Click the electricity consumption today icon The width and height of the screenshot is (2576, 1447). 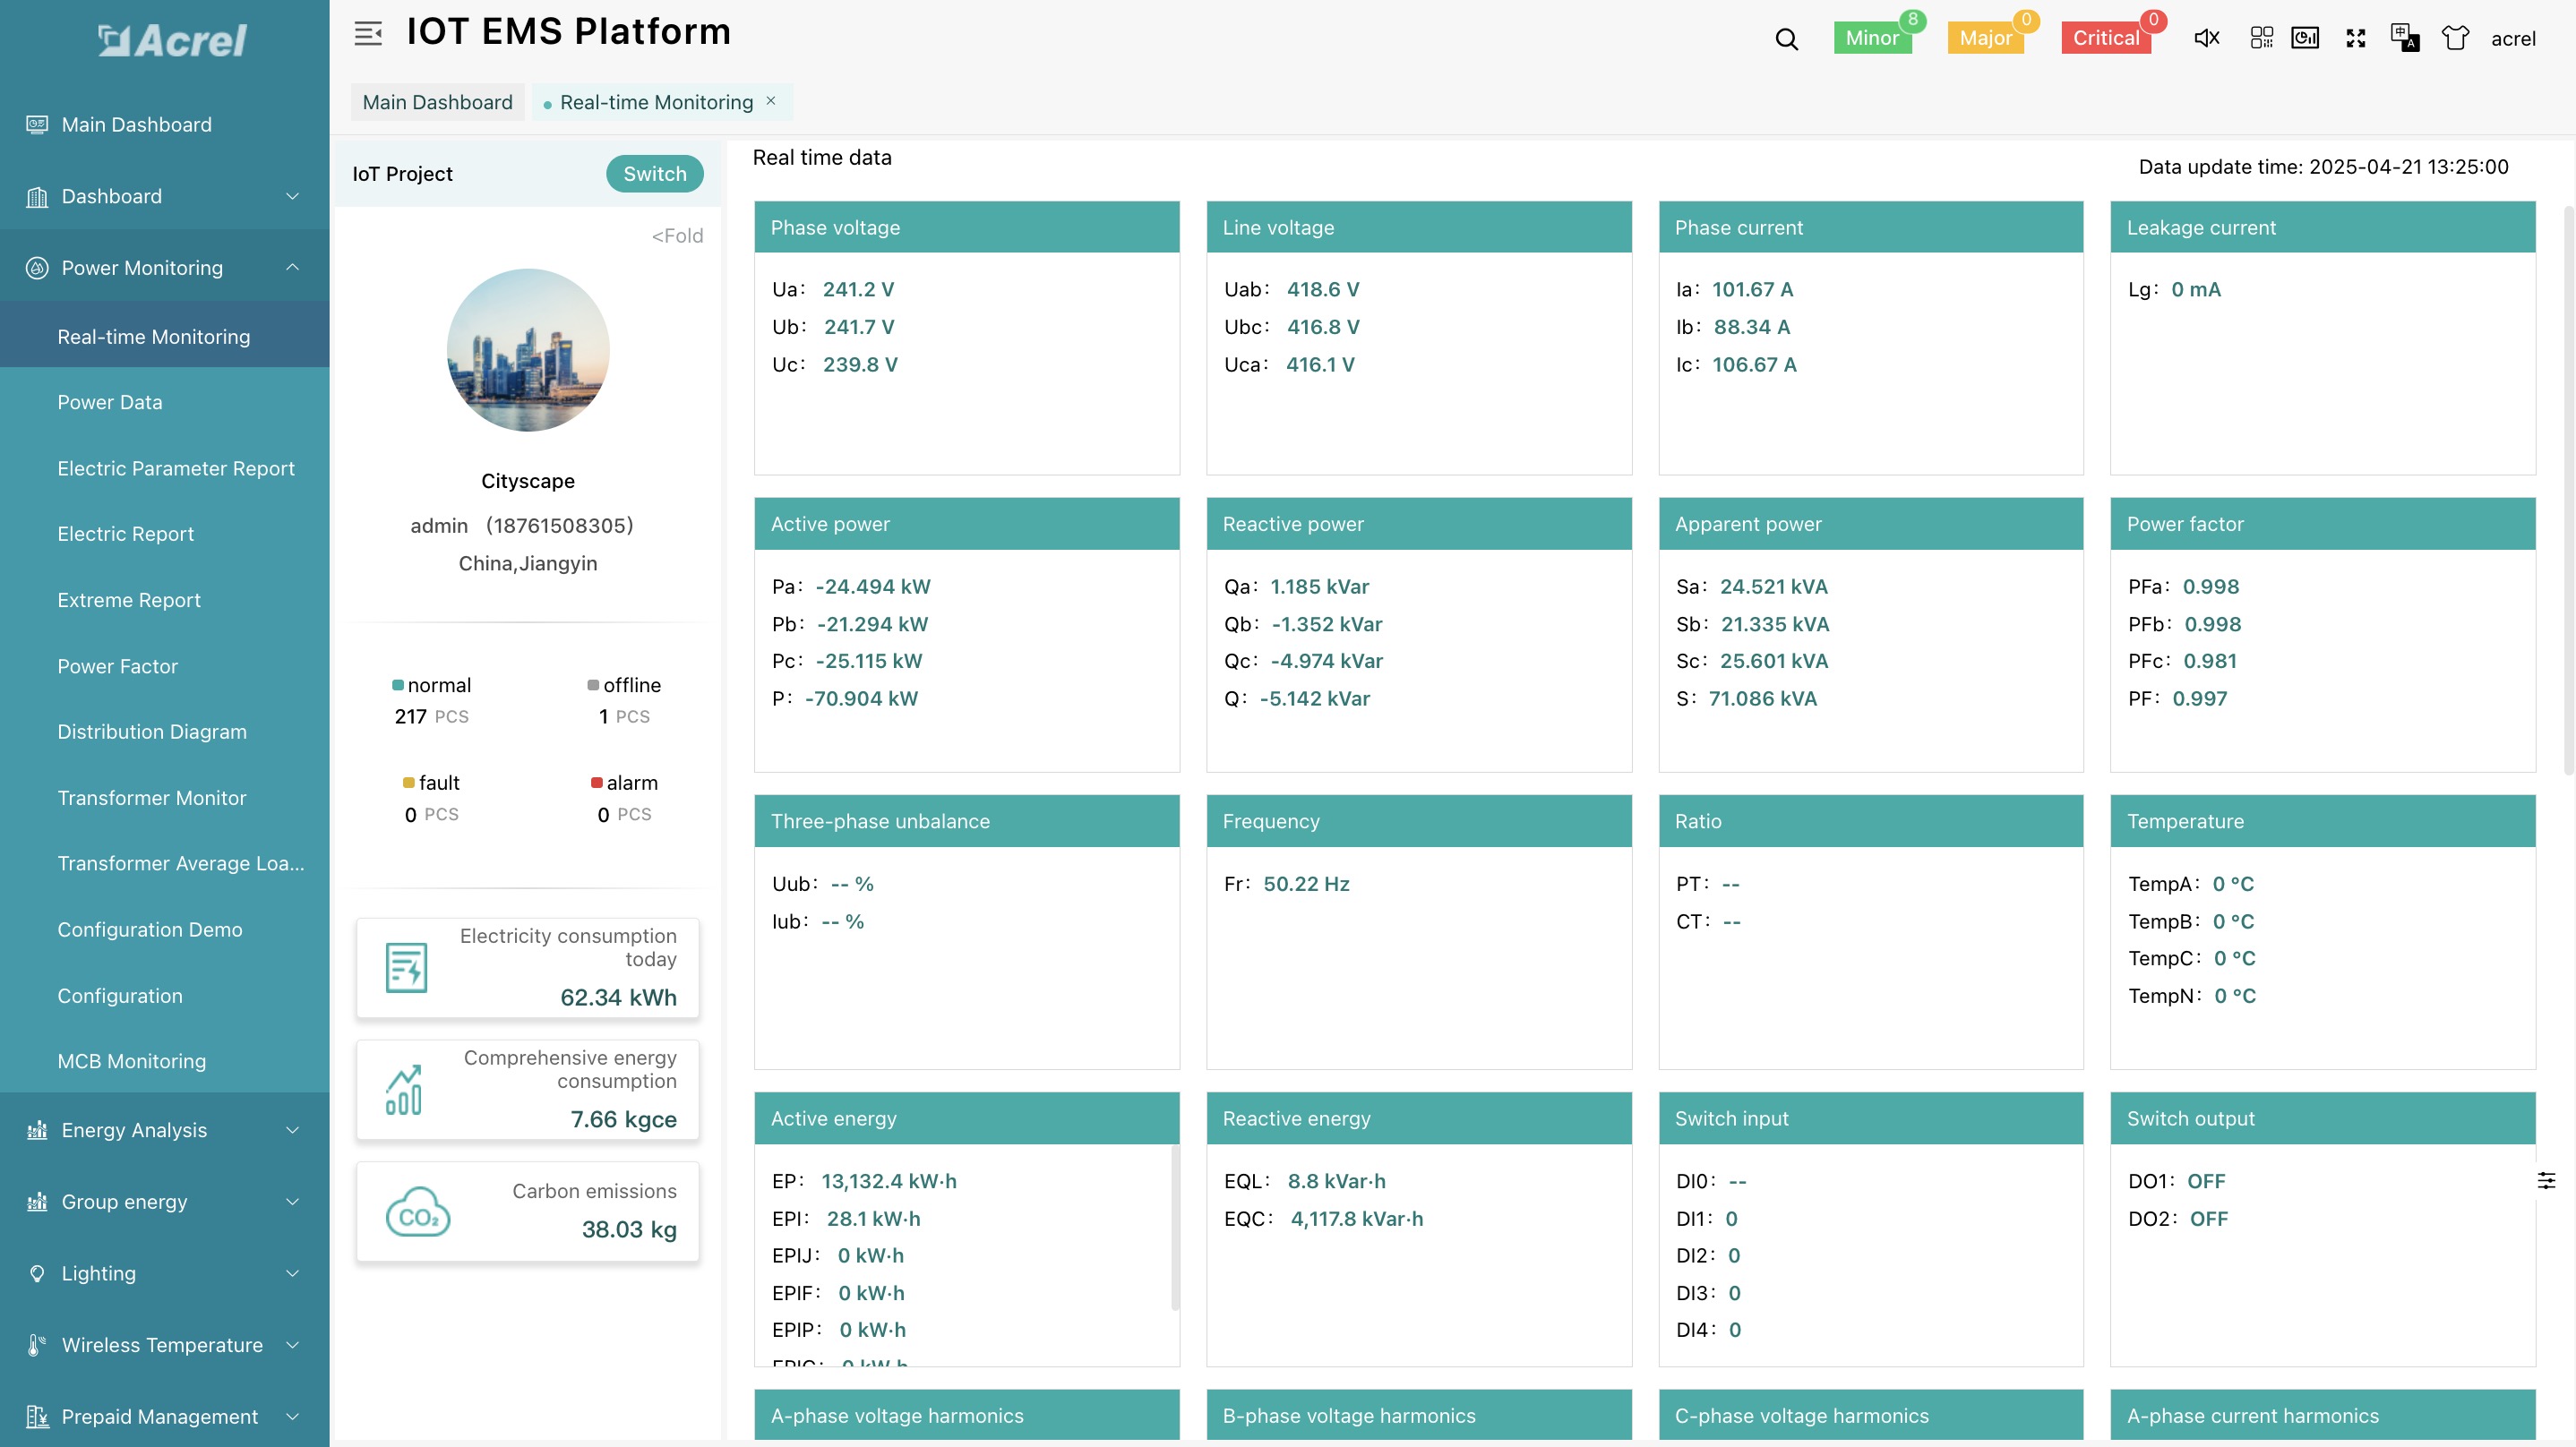click(406, 968)
